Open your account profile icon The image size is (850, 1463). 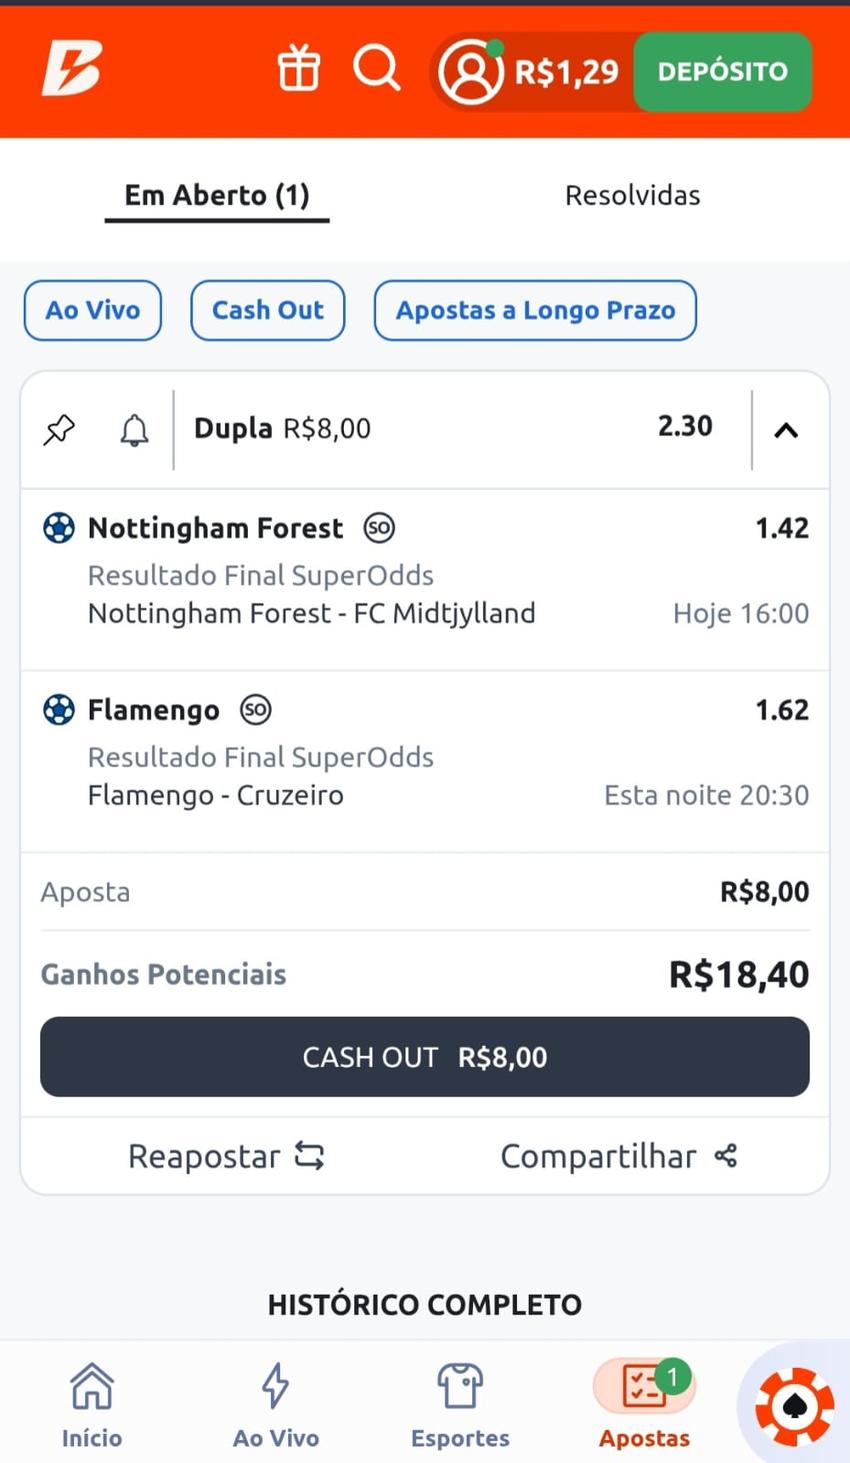coord(472,71)
